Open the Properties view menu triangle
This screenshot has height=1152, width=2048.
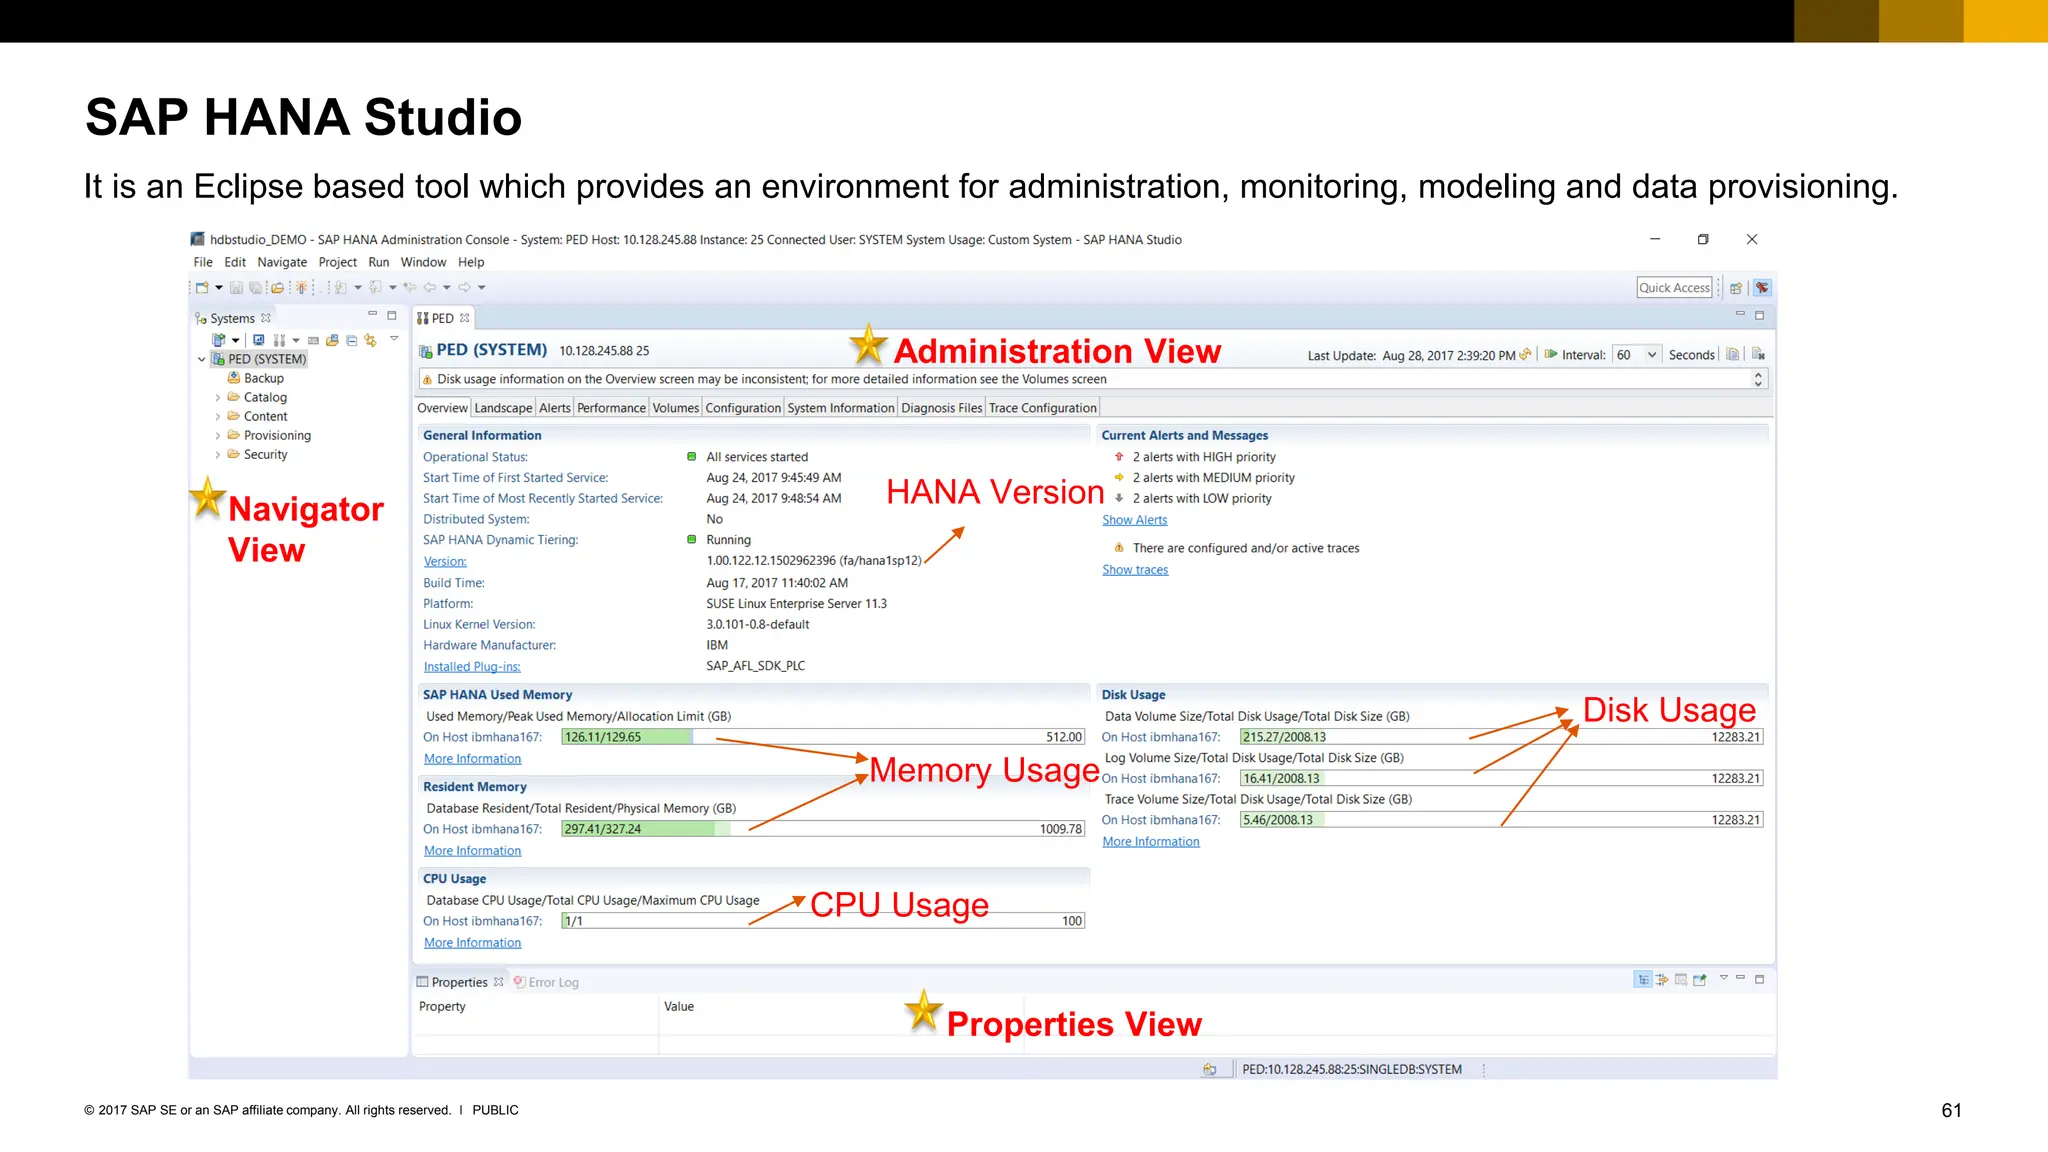tap(1723, 978)
